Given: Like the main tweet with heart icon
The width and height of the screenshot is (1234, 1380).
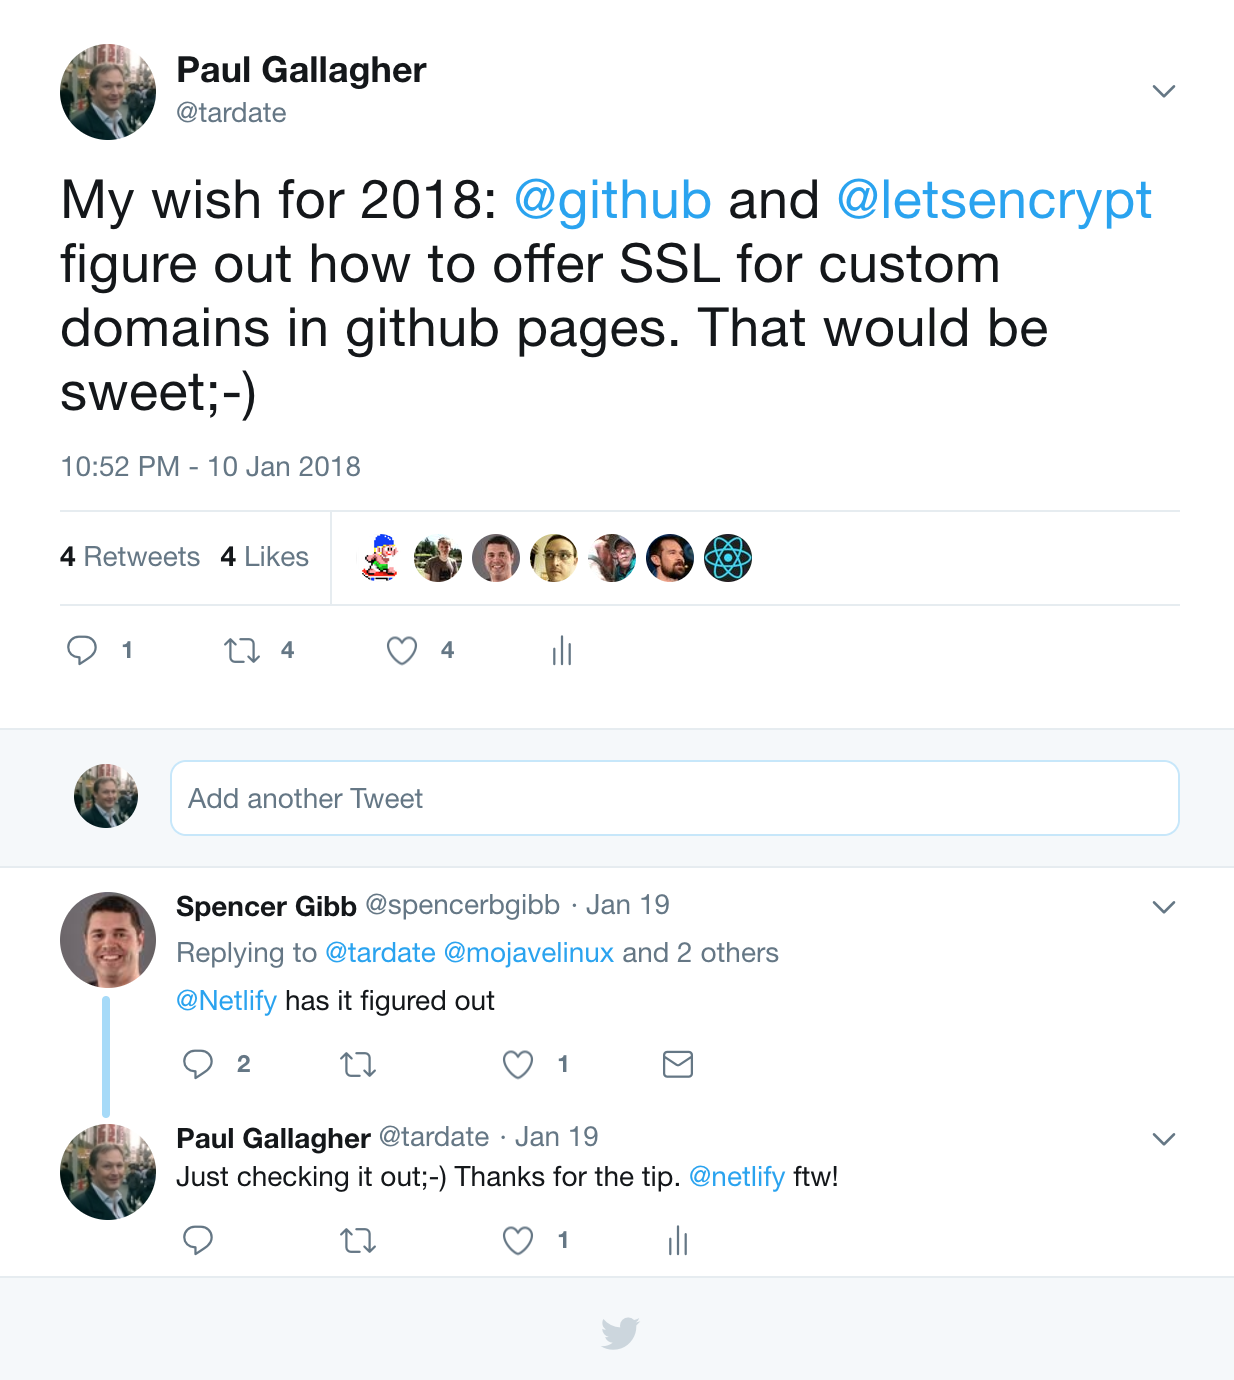Looking at the screenshot, I should click(402, 651).
